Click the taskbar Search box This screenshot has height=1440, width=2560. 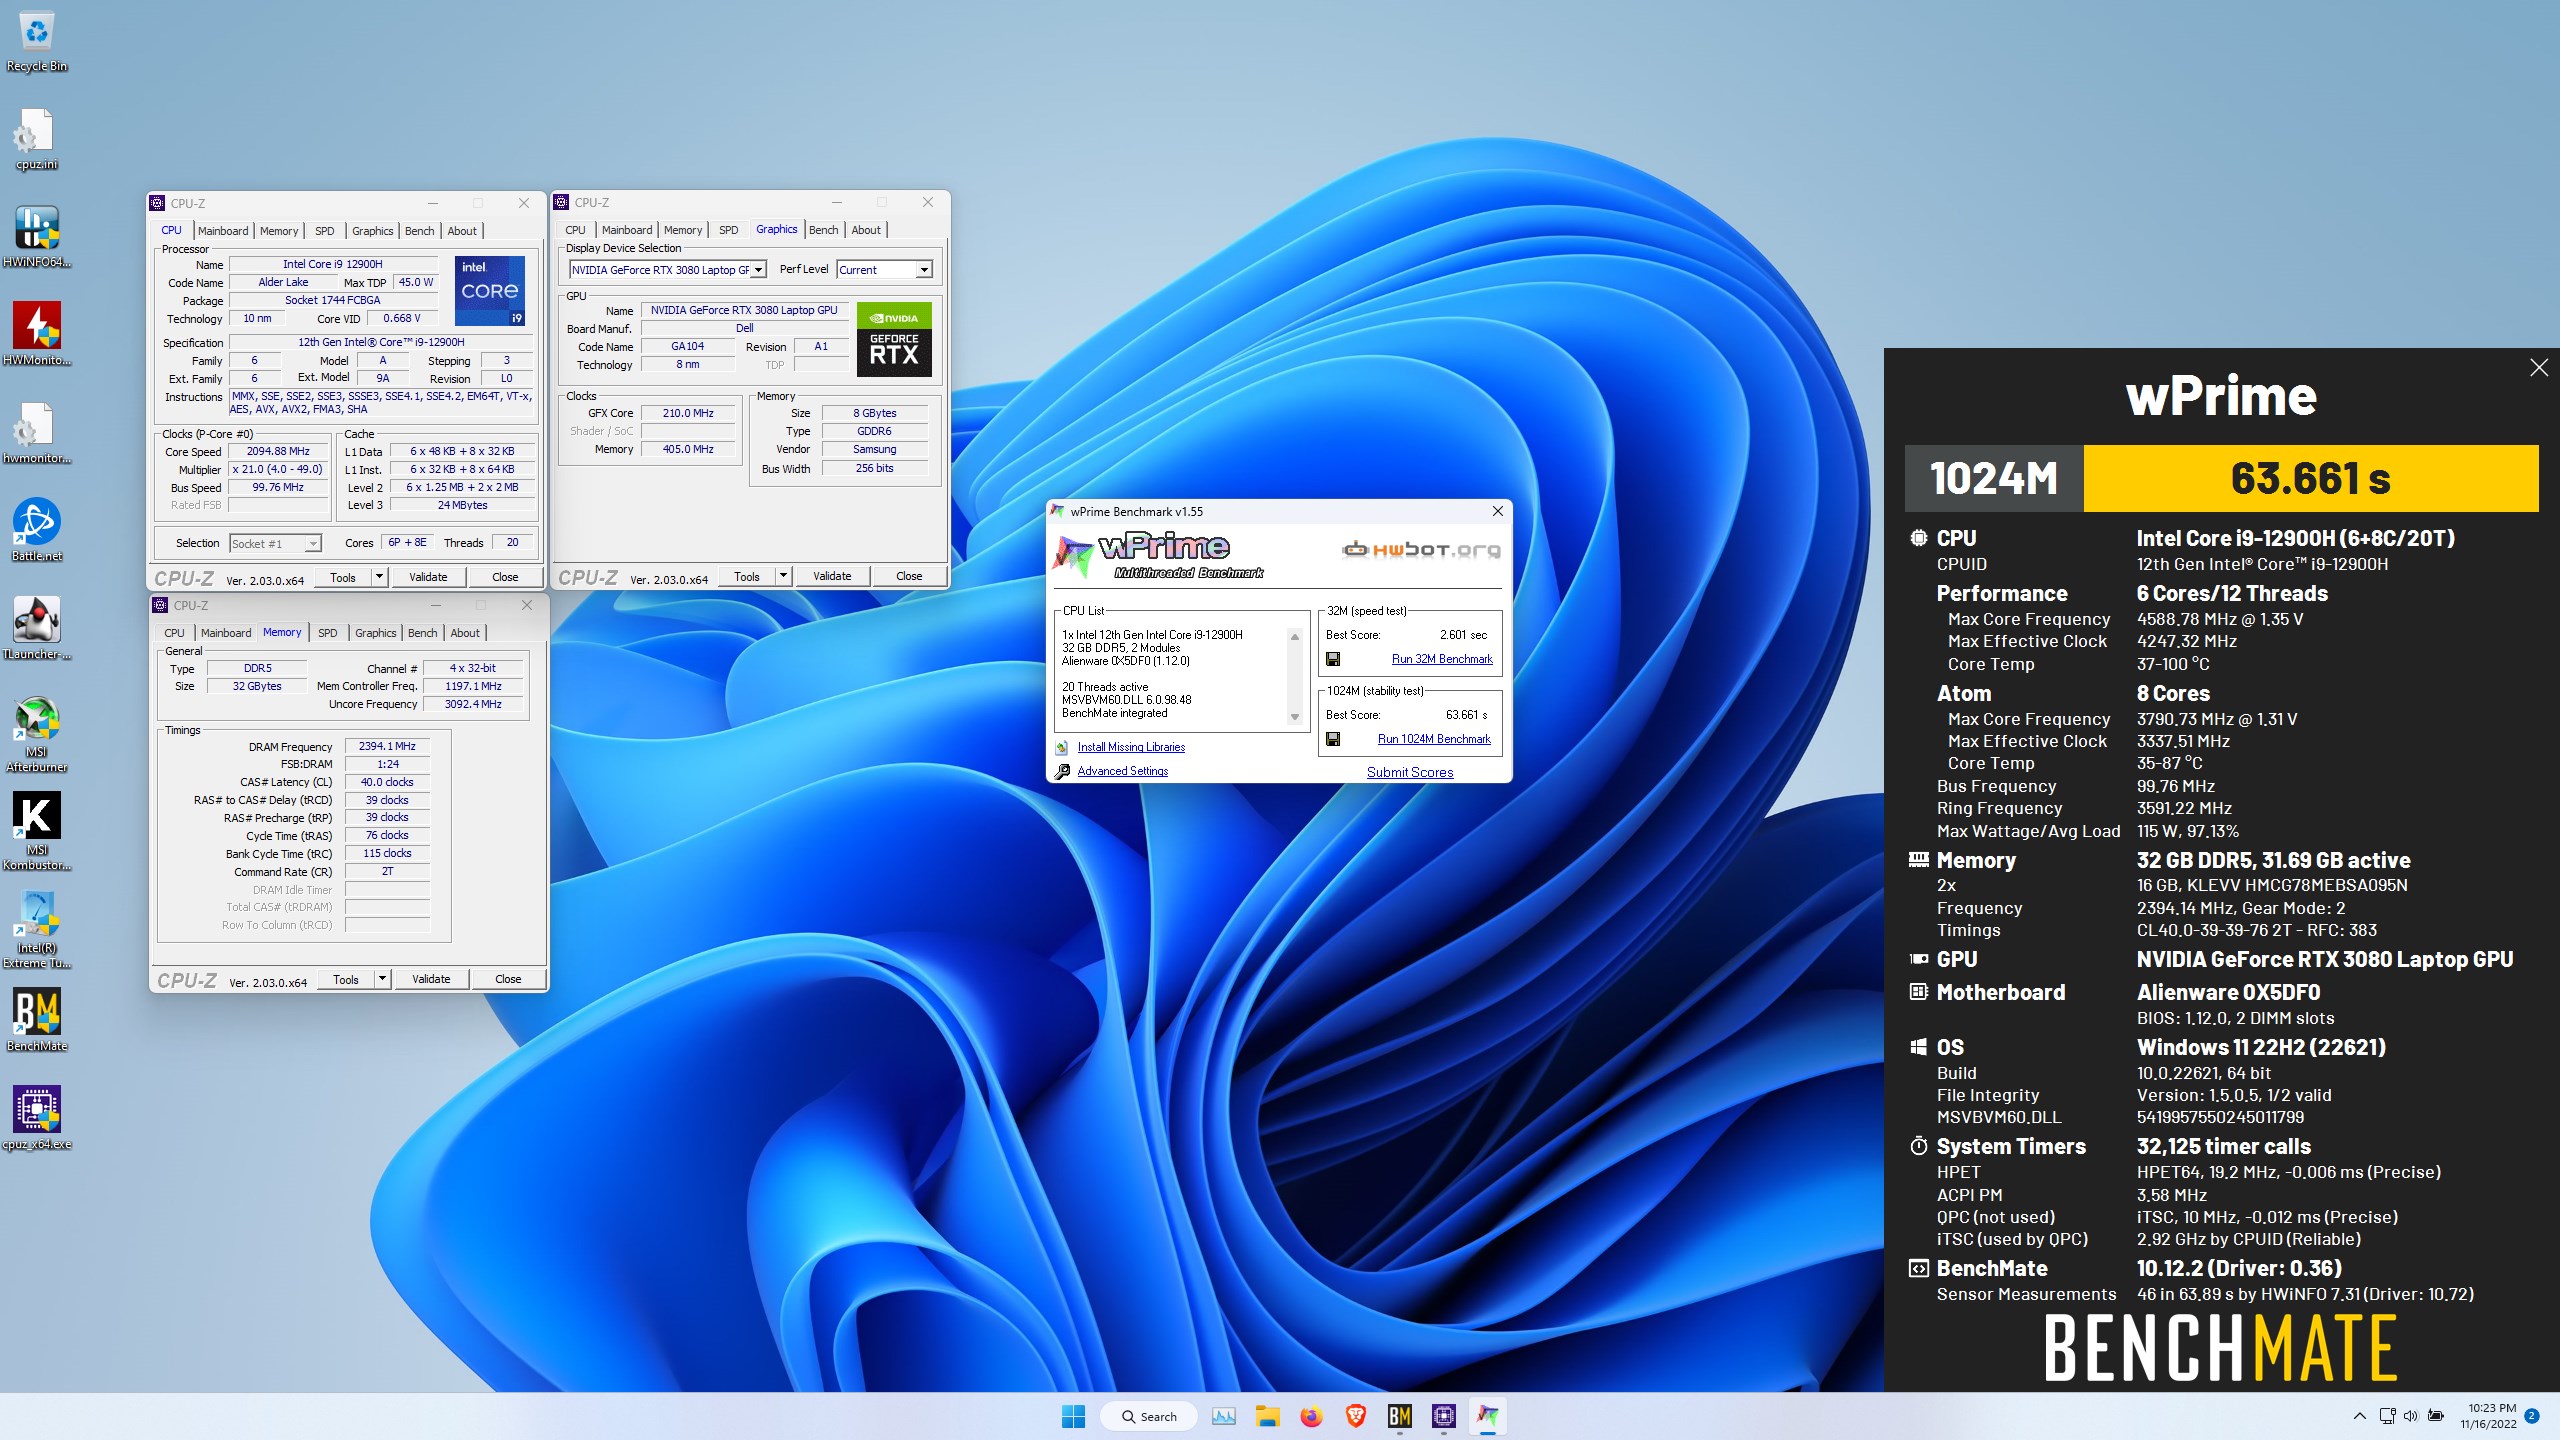[1148, 1416]
